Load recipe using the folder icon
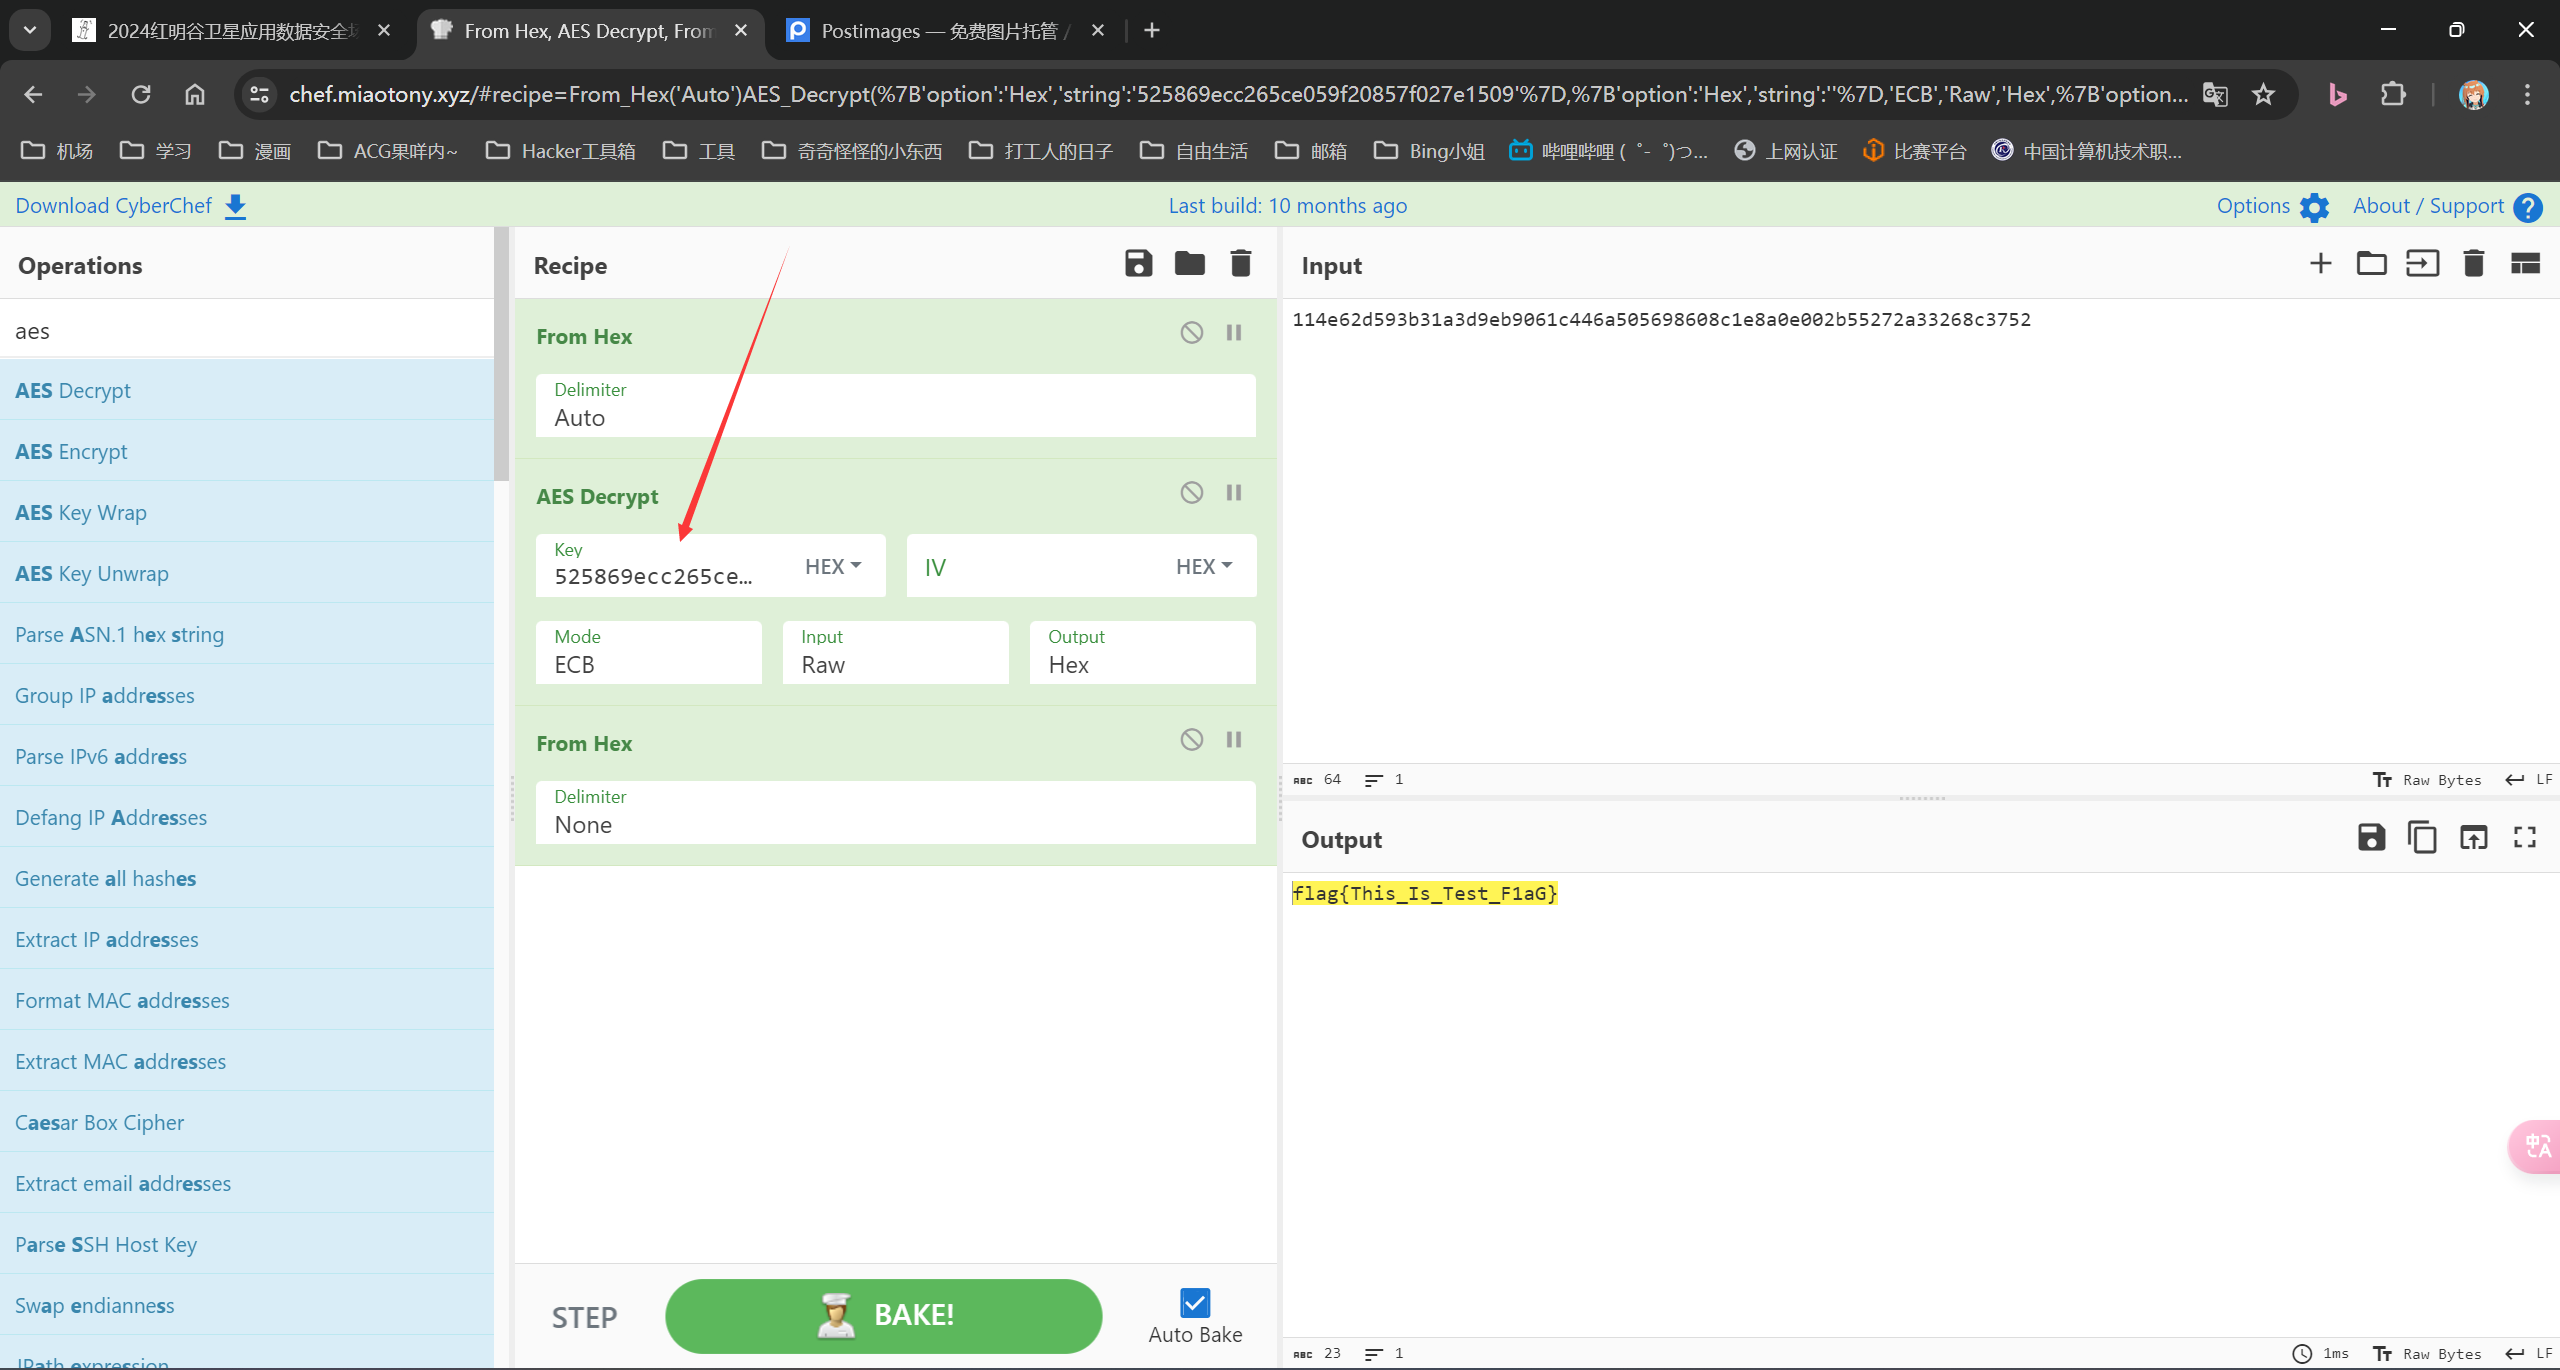 coord(1189,264)
